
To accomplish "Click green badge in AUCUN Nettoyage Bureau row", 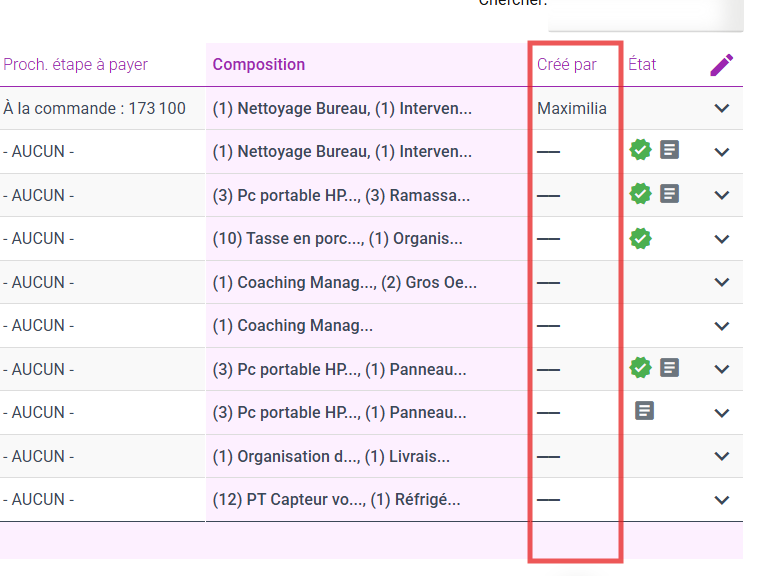I will coord(640,150).
